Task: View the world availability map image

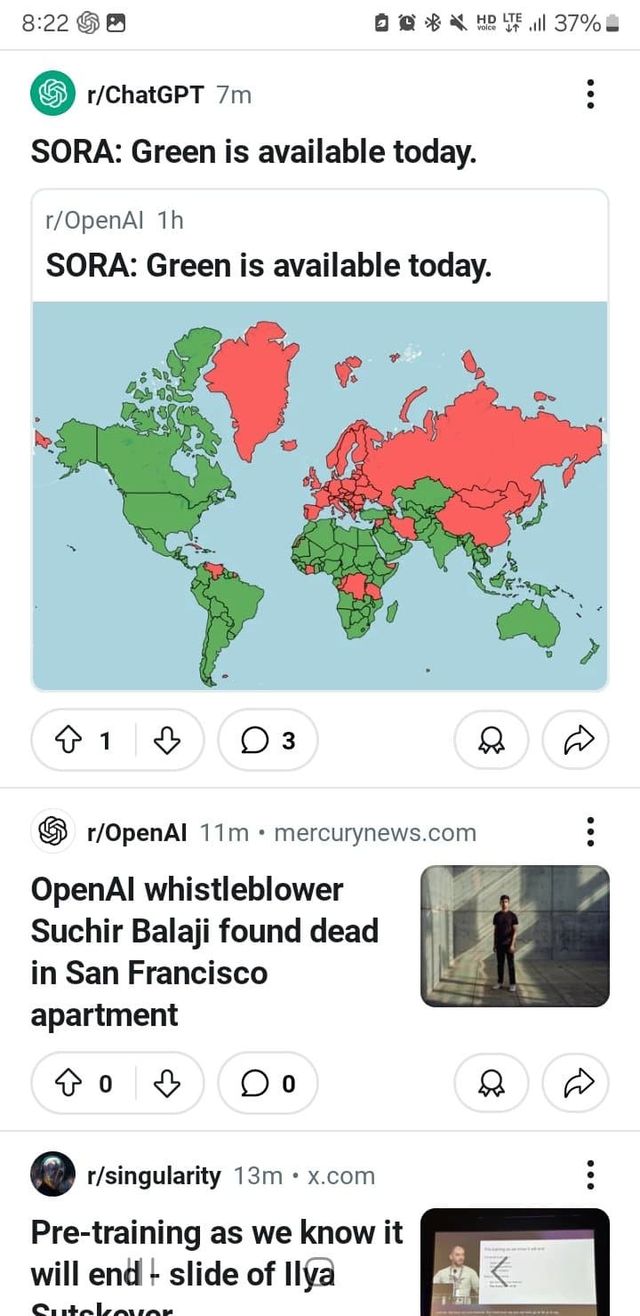Action: [320, 496]
